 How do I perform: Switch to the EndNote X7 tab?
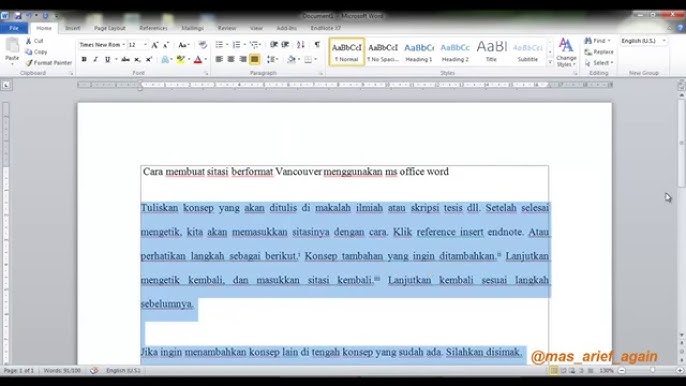326,28
